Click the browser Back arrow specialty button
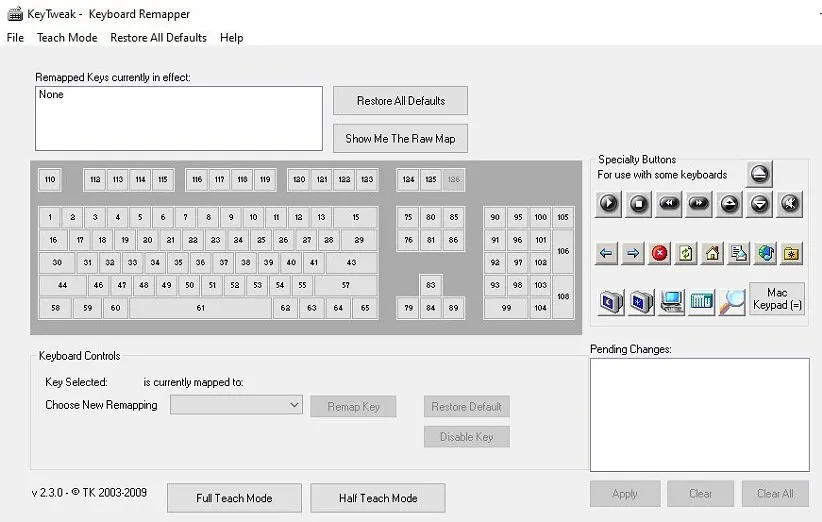This screenshot has width=822, height=522. tap(606, 254)
